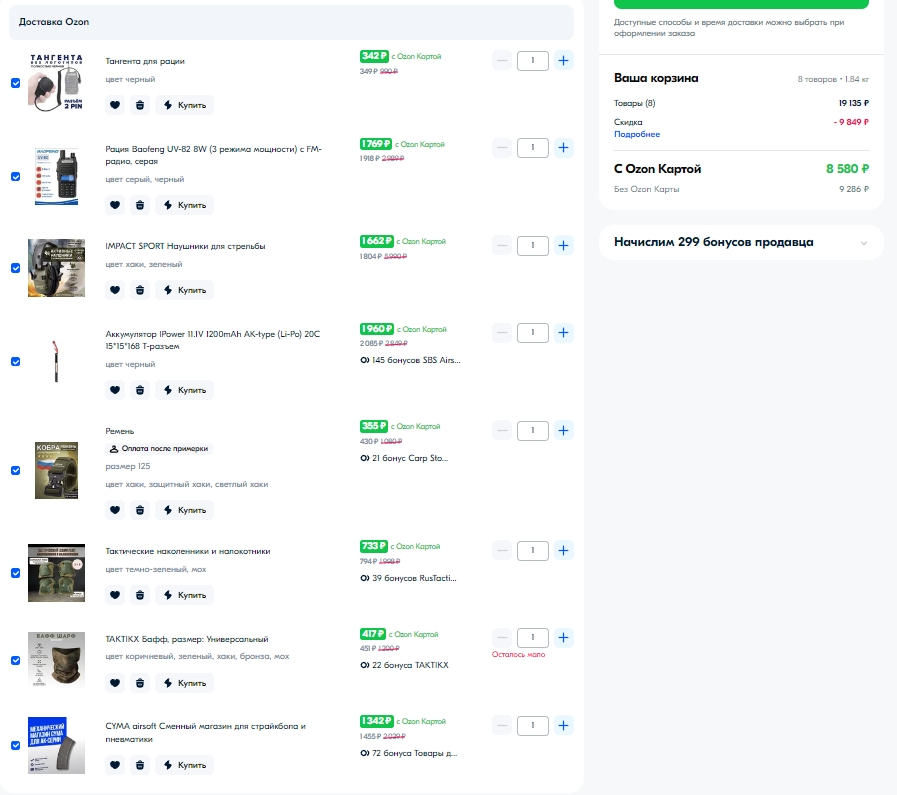This screenshot has height=795, width=897.
Task: Buy IPower аккумулятор with Купить
Action: click(x=184, y=390)
